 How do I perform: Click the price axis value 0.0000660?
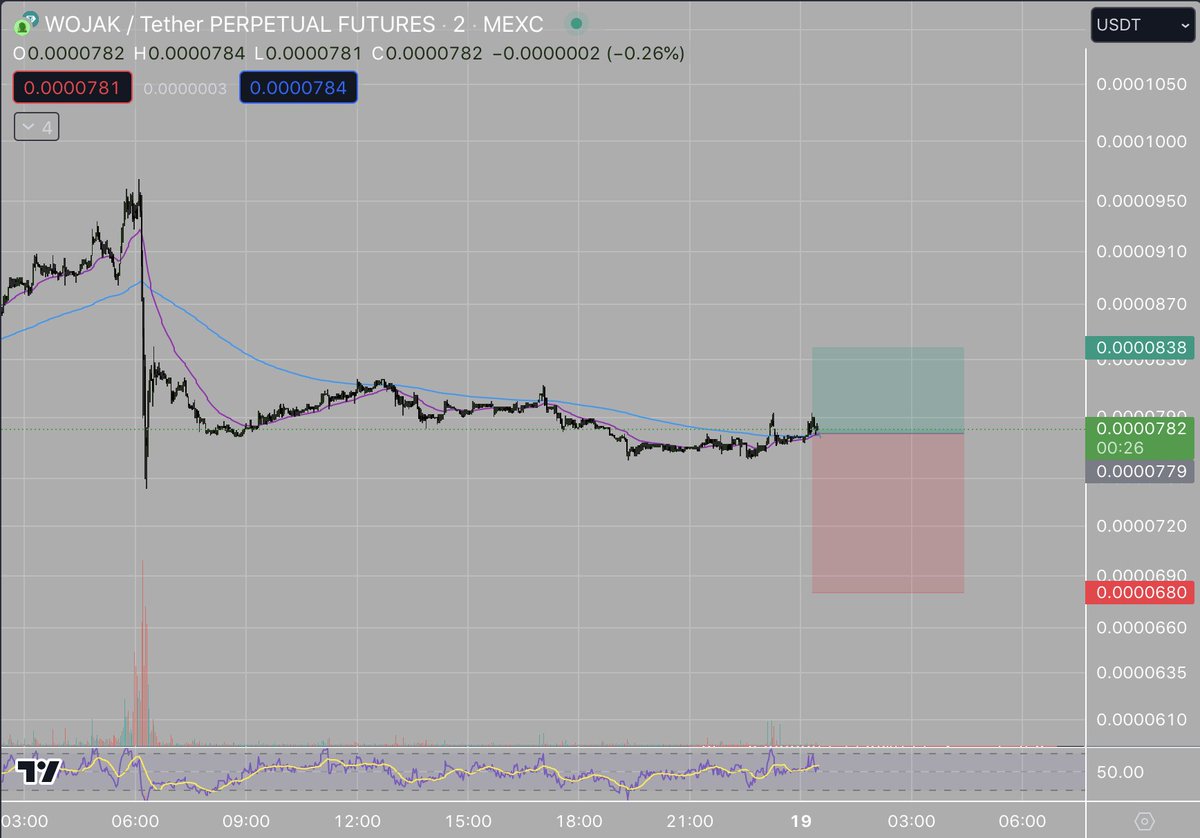(x=1141, y=628)
